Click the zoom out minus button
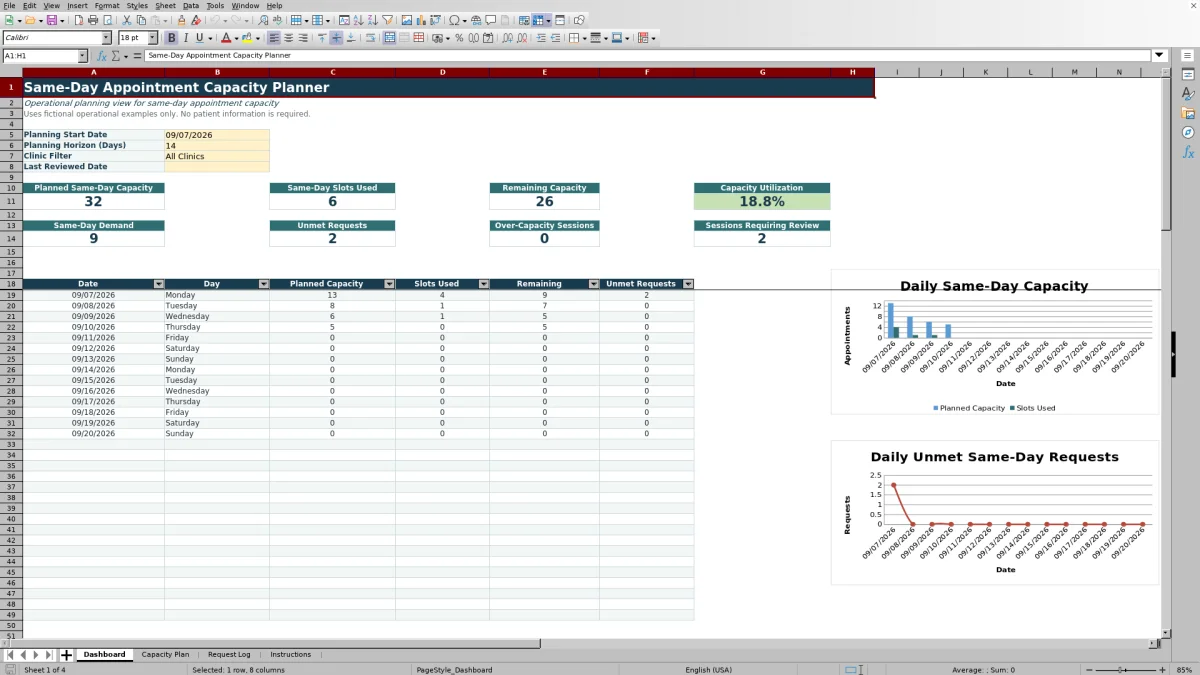This screenshot has height=675, width=1200. (x=1087, y=670)
